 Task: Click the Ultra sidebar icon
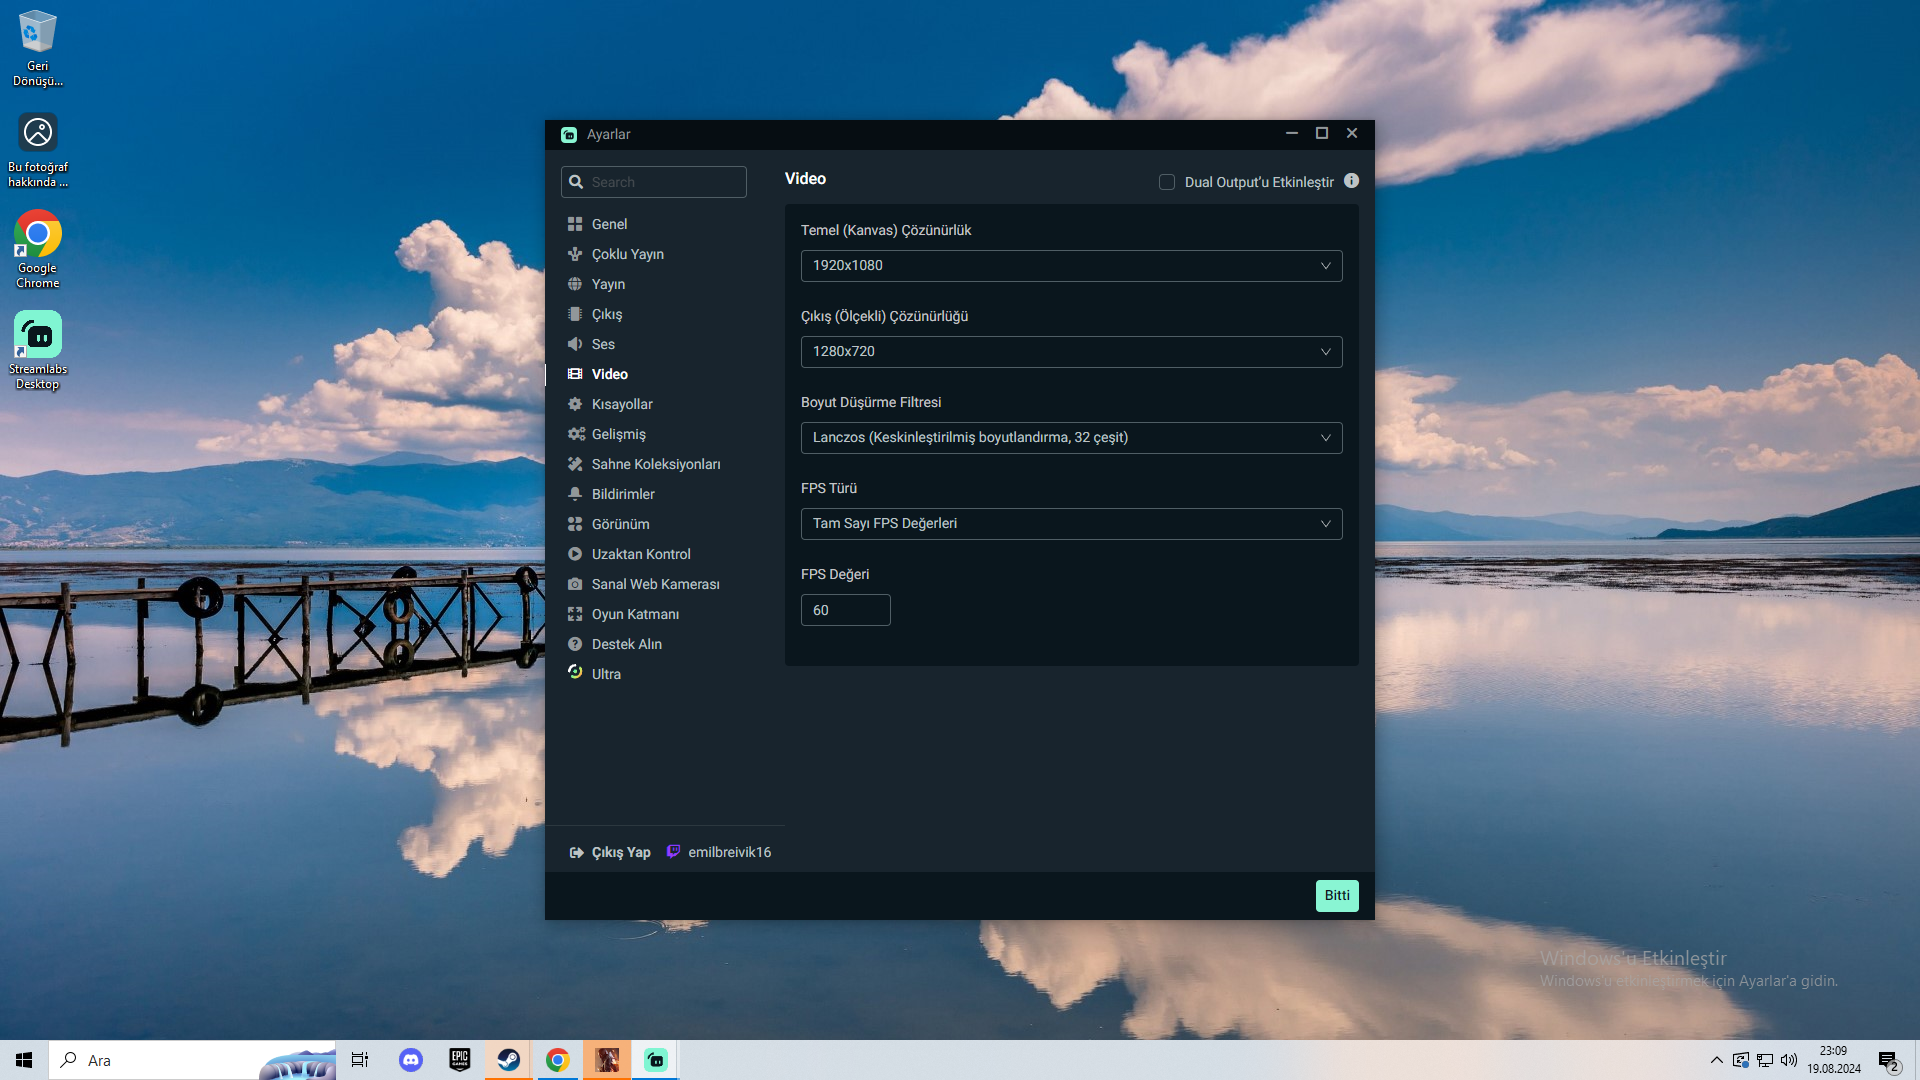pos(575,673)
